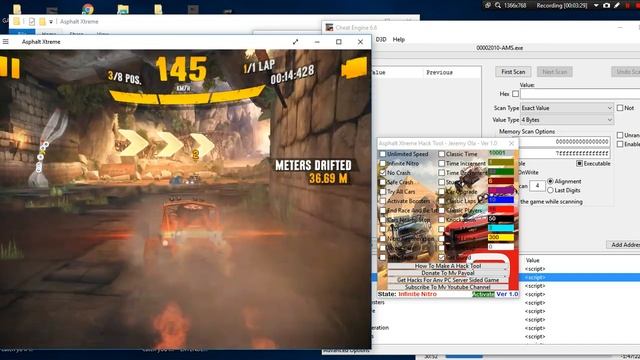Enable End Race And Be 1st checkbox
The height and width of the screenshot is (360, 640).
pos(382,210)
